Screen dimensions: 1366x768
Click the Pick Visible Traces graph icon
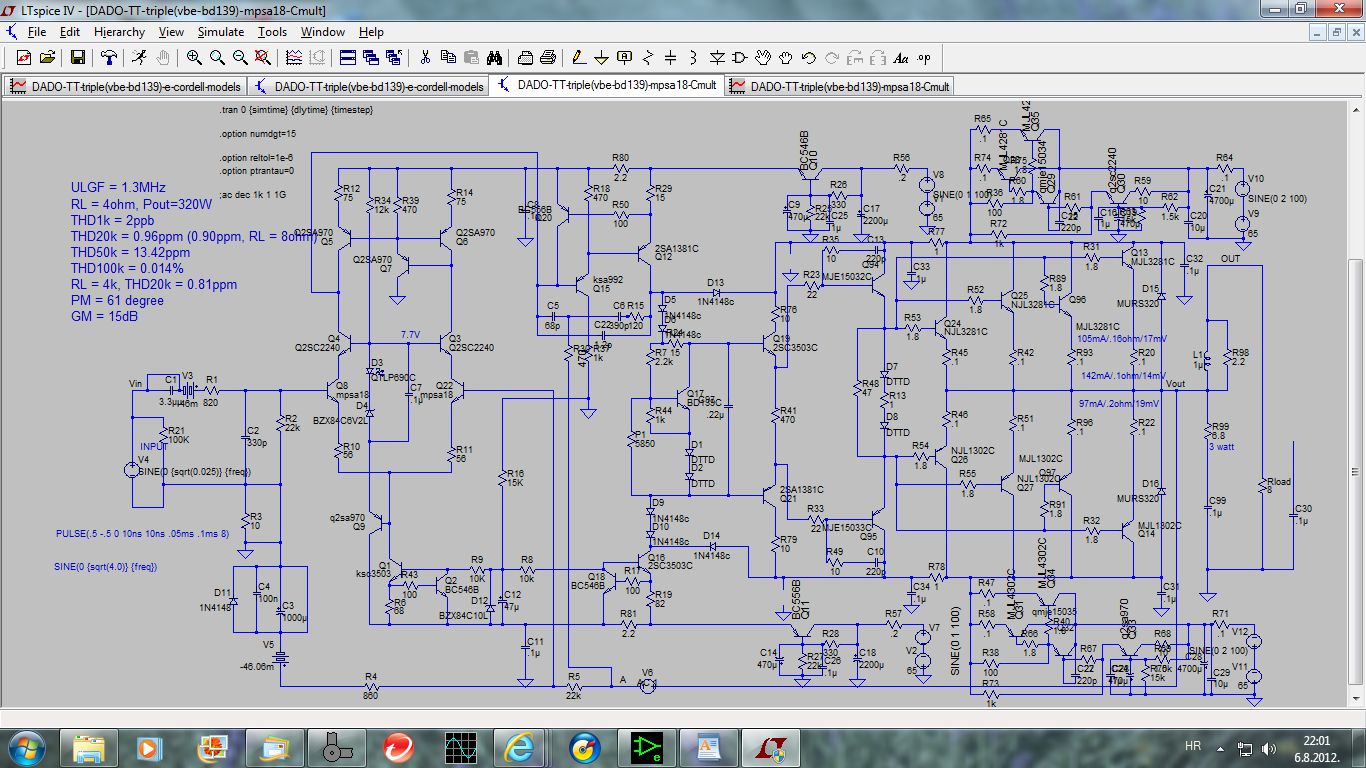tap(294, 57)
